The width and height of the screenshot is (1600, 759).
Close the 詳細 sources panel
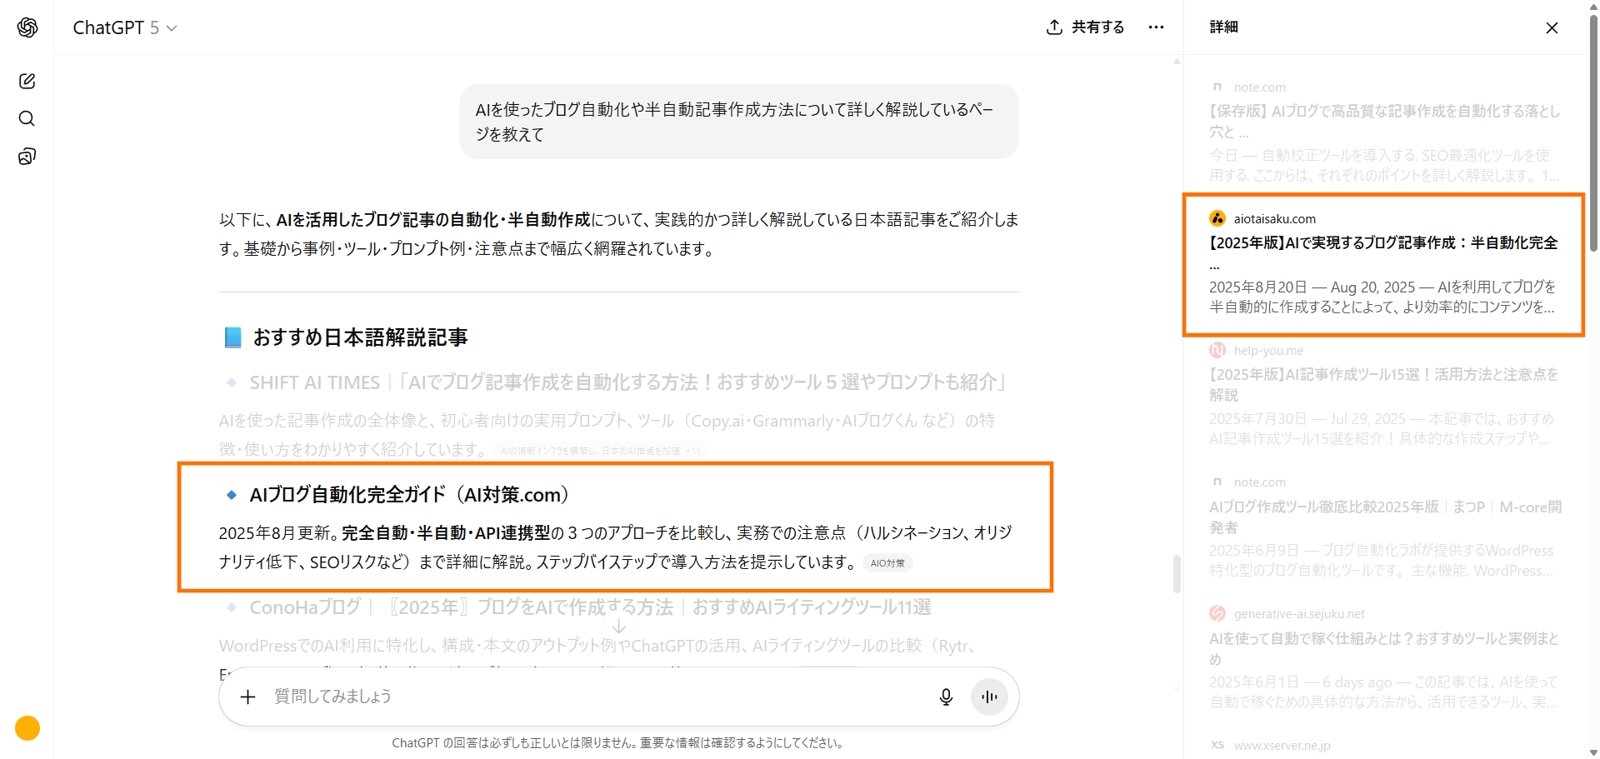pos(1551,28)
